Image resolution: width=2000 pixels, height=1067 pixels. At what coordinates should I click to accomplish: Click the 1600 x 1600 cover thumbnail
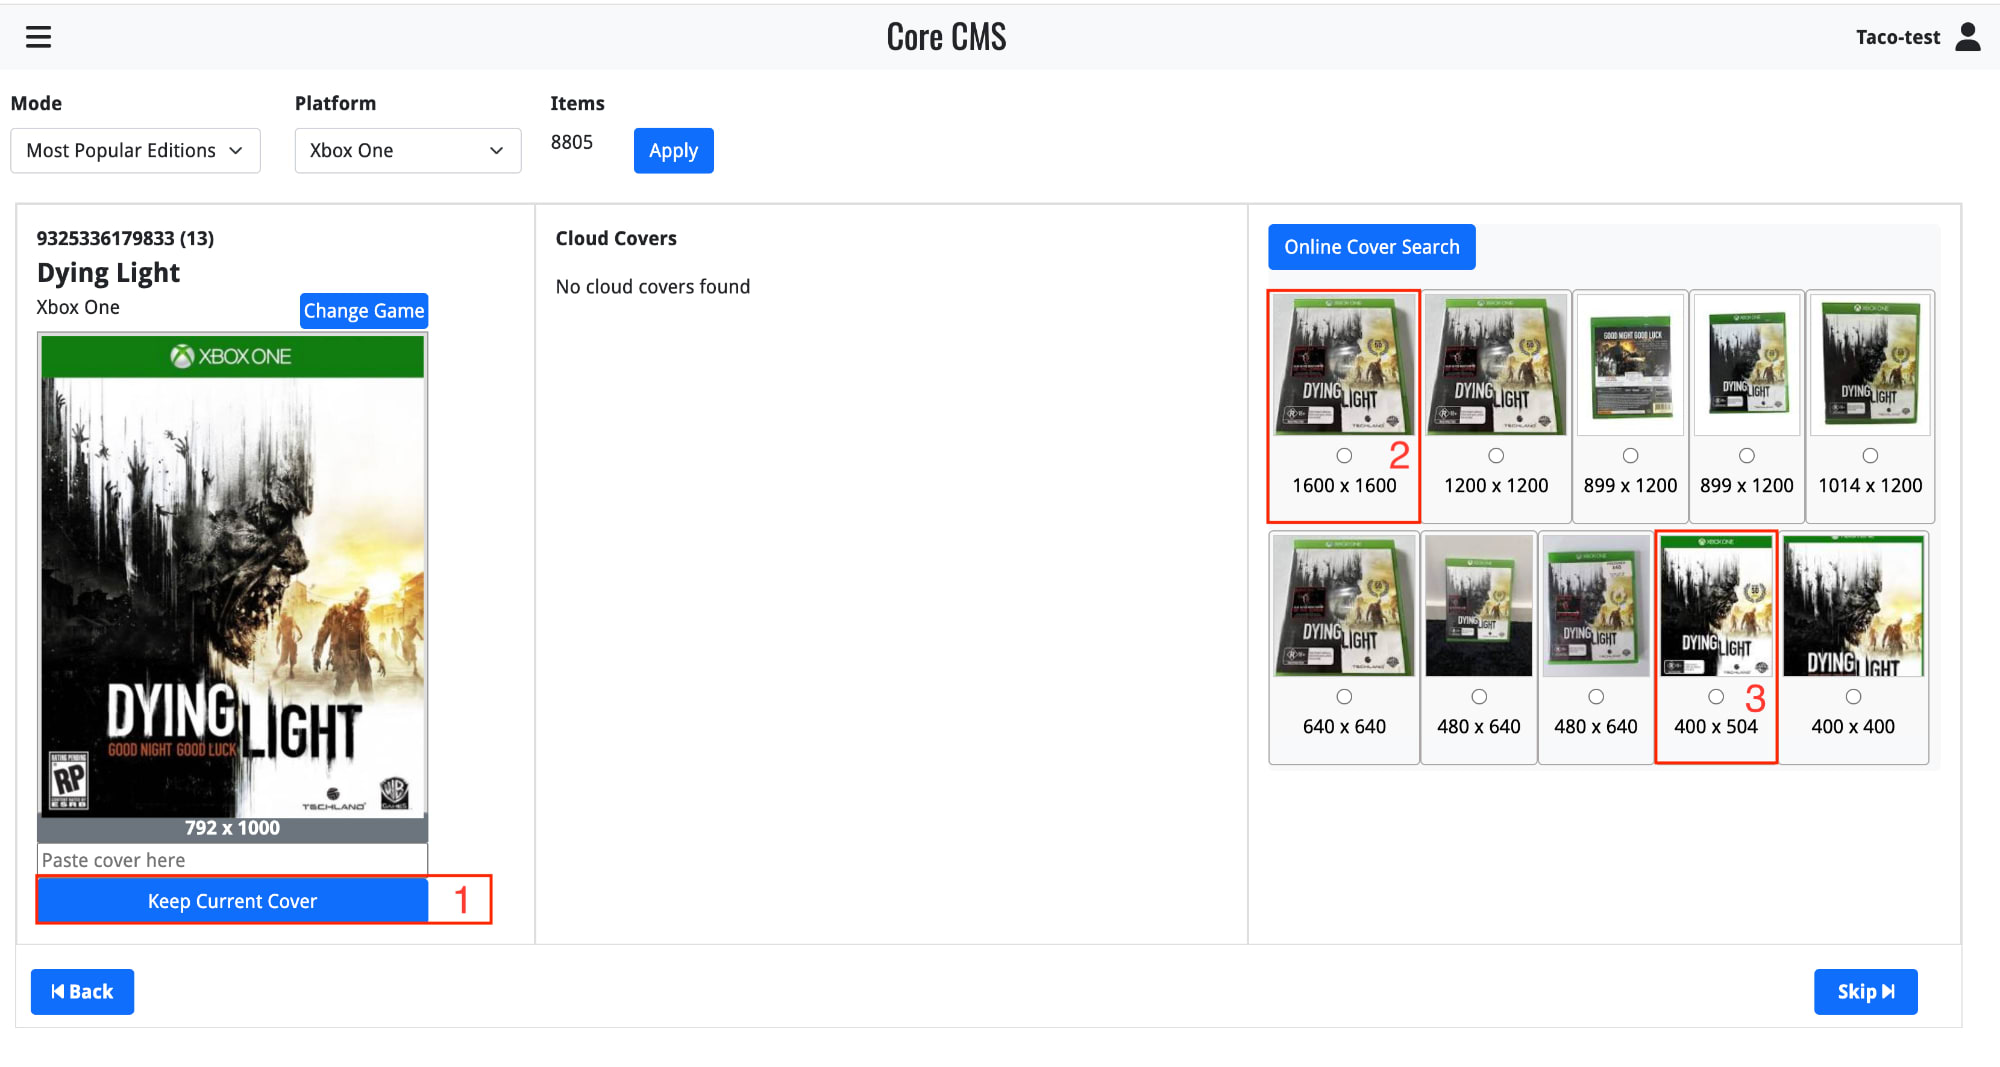click(1344, 365)
